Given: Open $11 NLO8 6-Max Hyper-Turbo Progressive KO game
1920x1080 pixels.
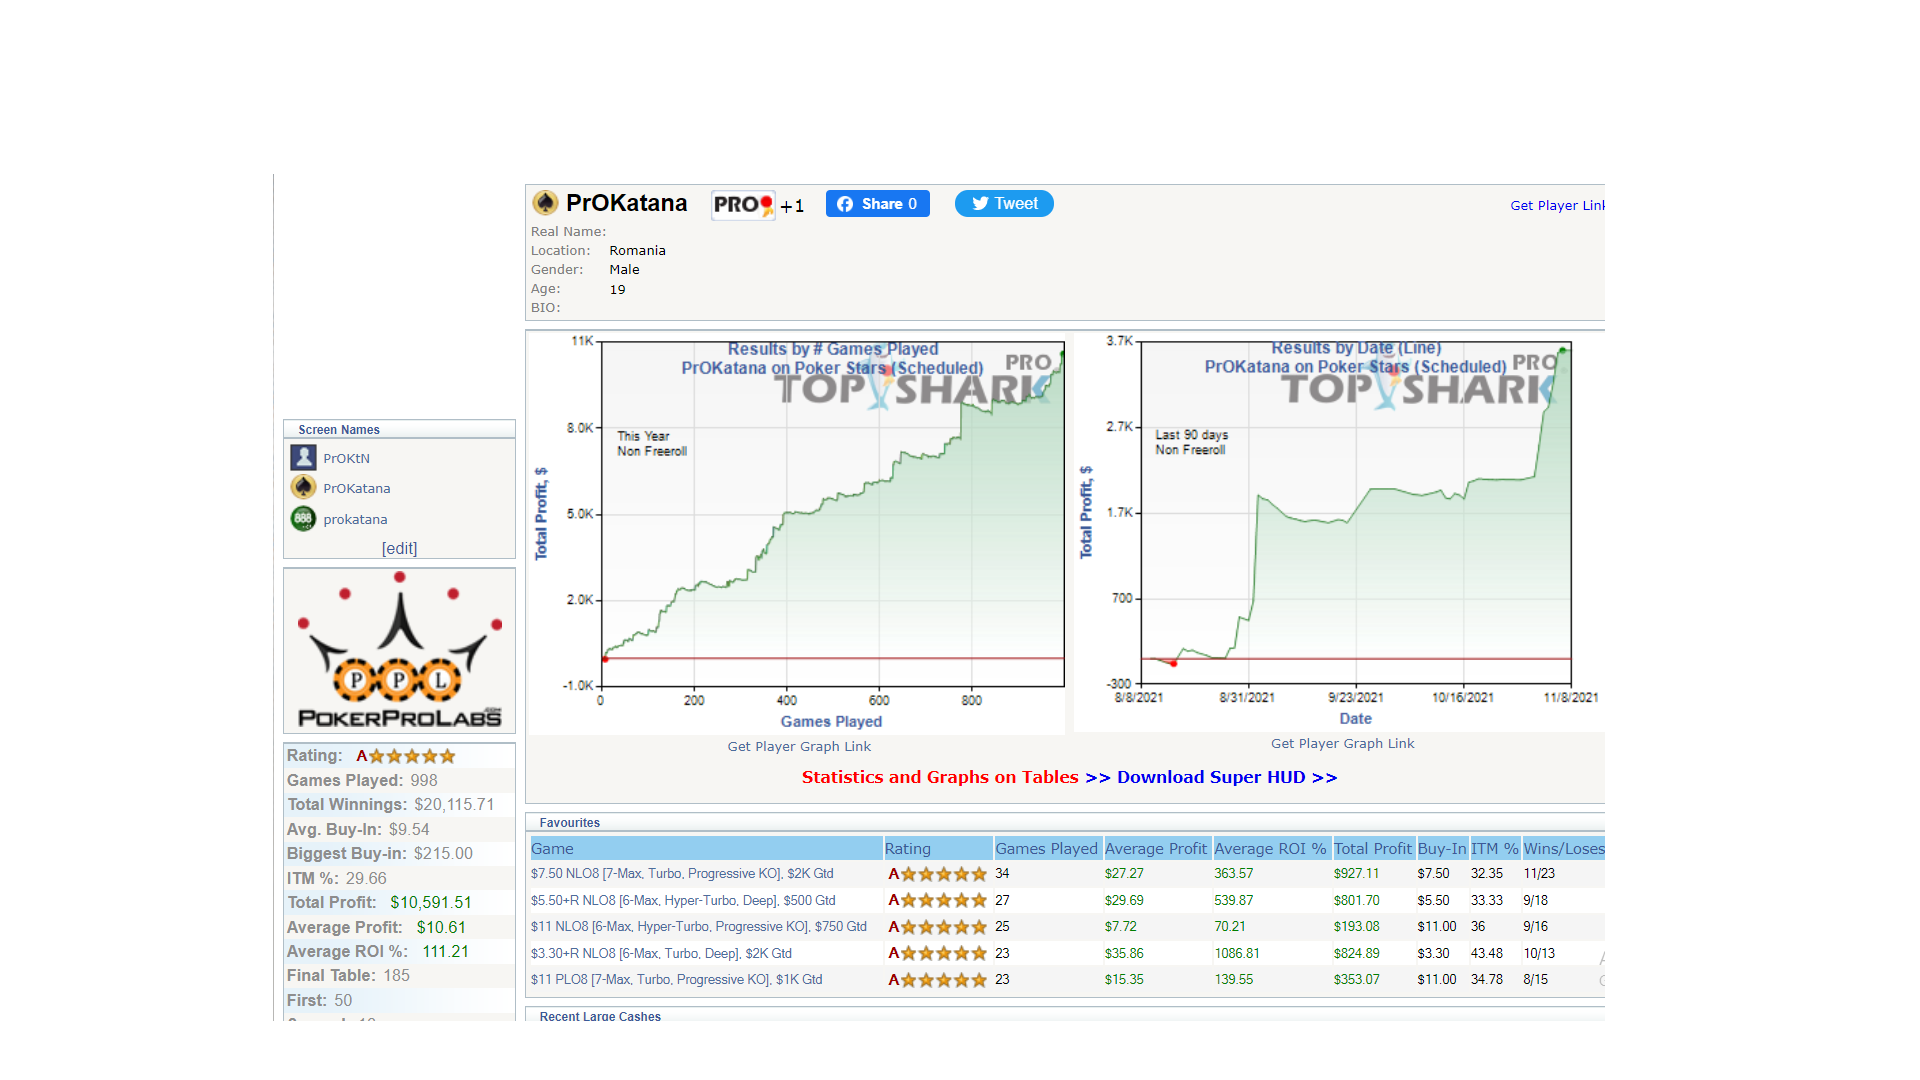Looking at the screenshot, I should 699,927.
